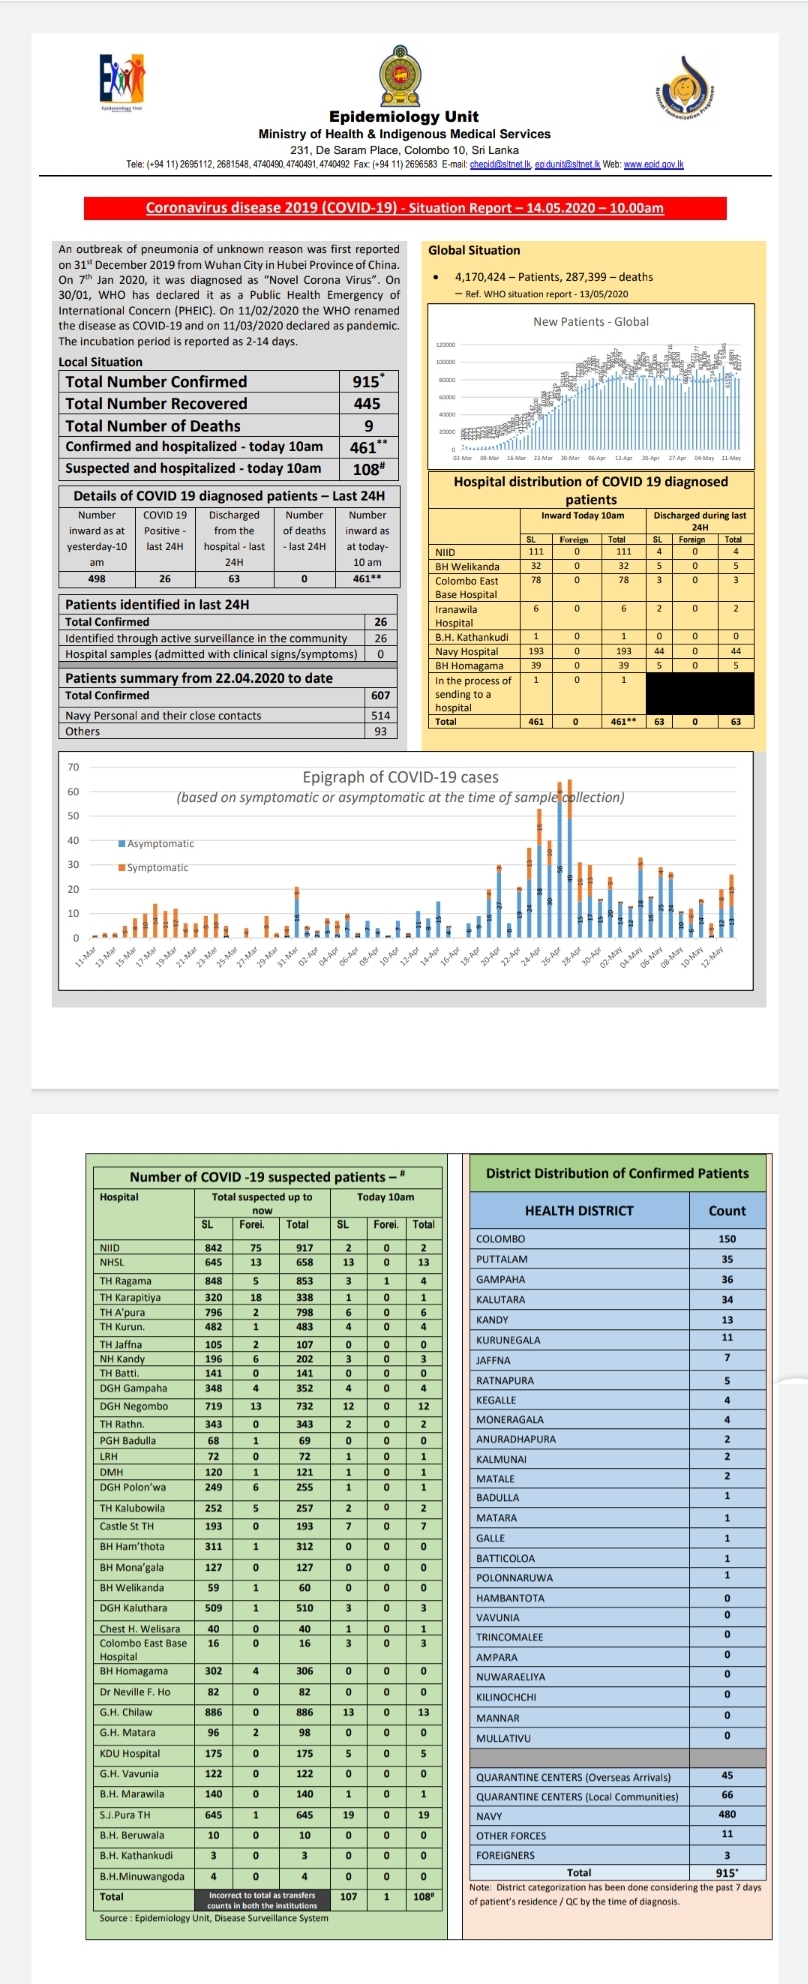This screenshot has width=808, height=1984.
Task: Select the Hospital samples admitted row
Action: (x=228, y=654)
